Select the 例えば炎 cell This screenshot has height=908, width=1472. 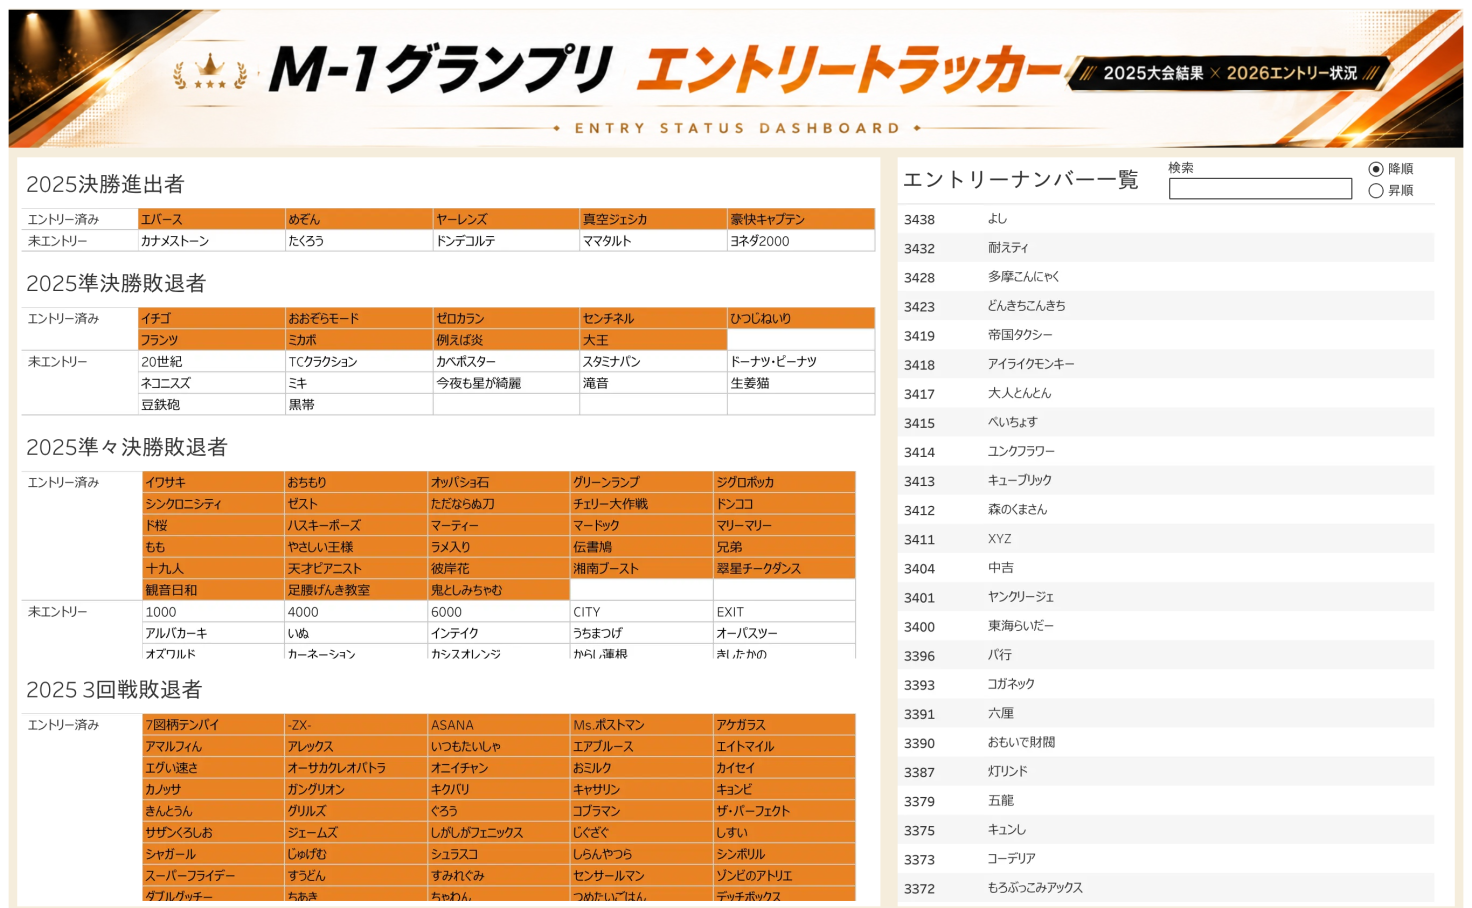(x=506, y=340)
